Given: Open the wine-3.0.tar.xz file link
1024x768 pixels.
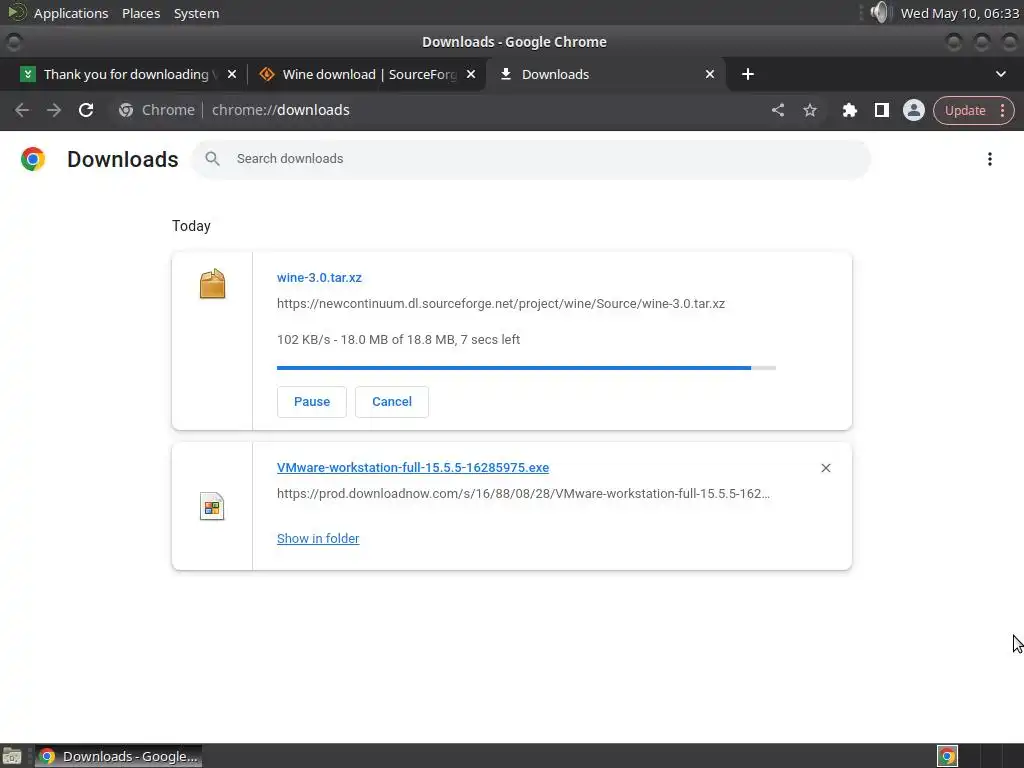Looking at the screenshot, I should (x=319, y=278).
